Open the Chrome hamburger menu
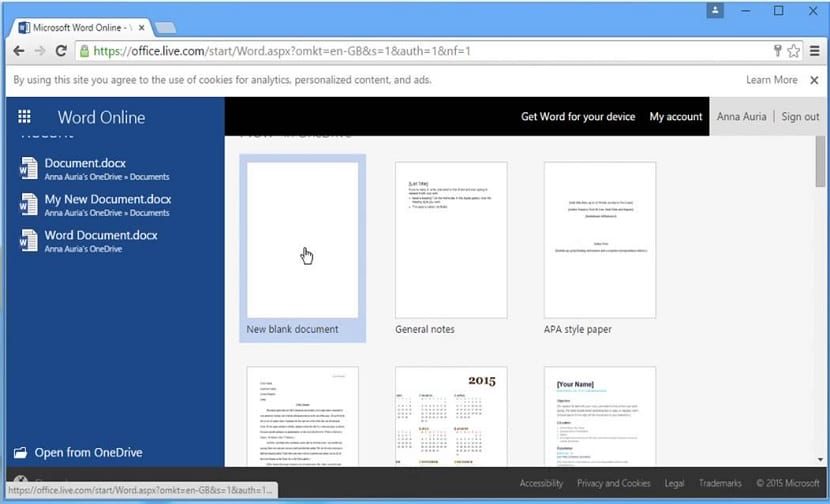The width and height of the screenshot is (830, 504). point(815,51)
